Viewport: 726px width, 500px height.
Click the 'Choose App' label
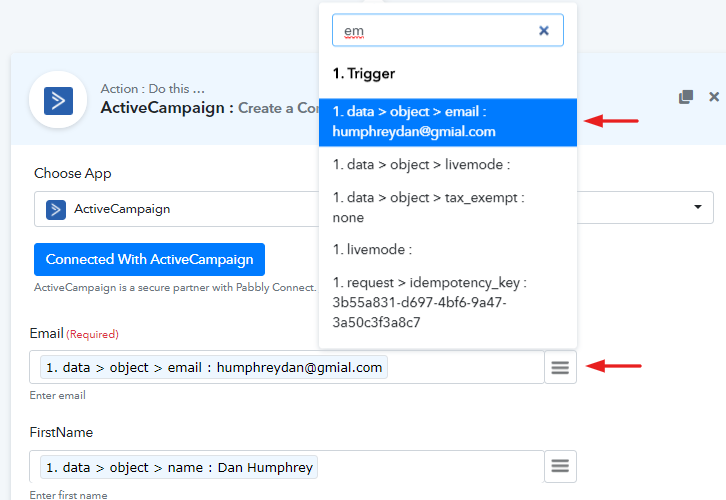tap(73, 174)
